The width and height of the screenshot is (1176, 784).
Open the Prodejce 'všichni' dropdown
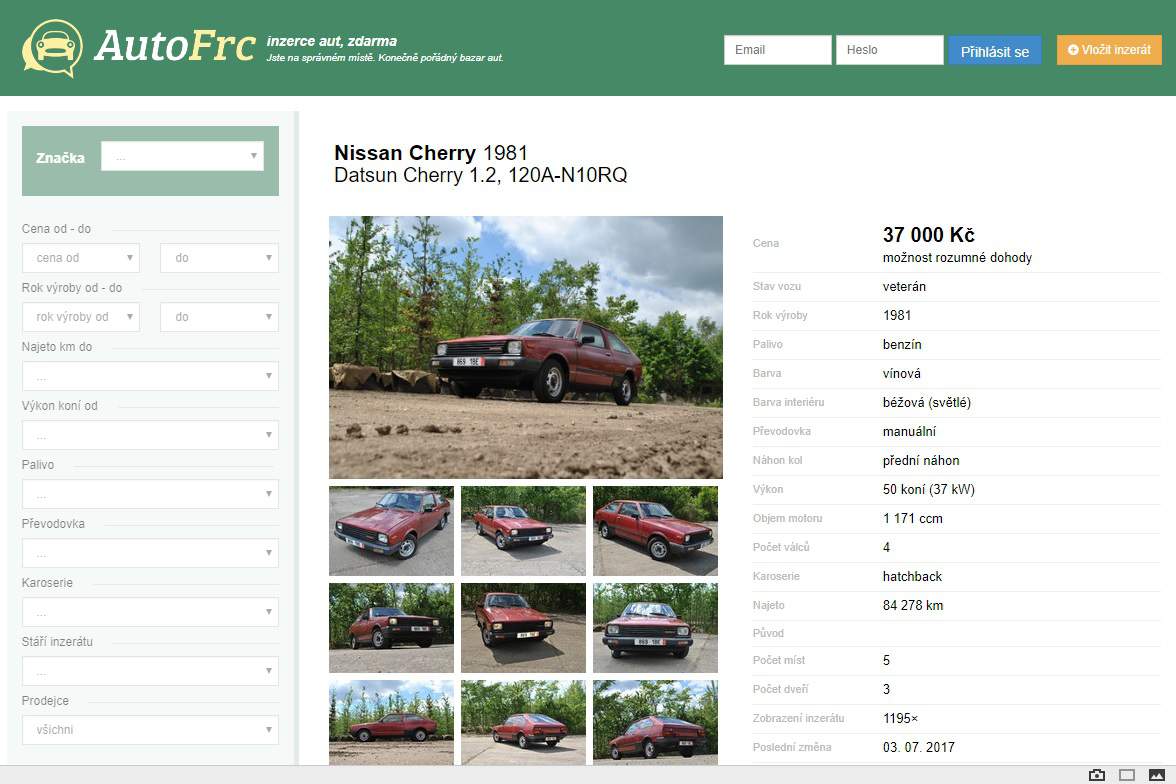pos(150,730)
